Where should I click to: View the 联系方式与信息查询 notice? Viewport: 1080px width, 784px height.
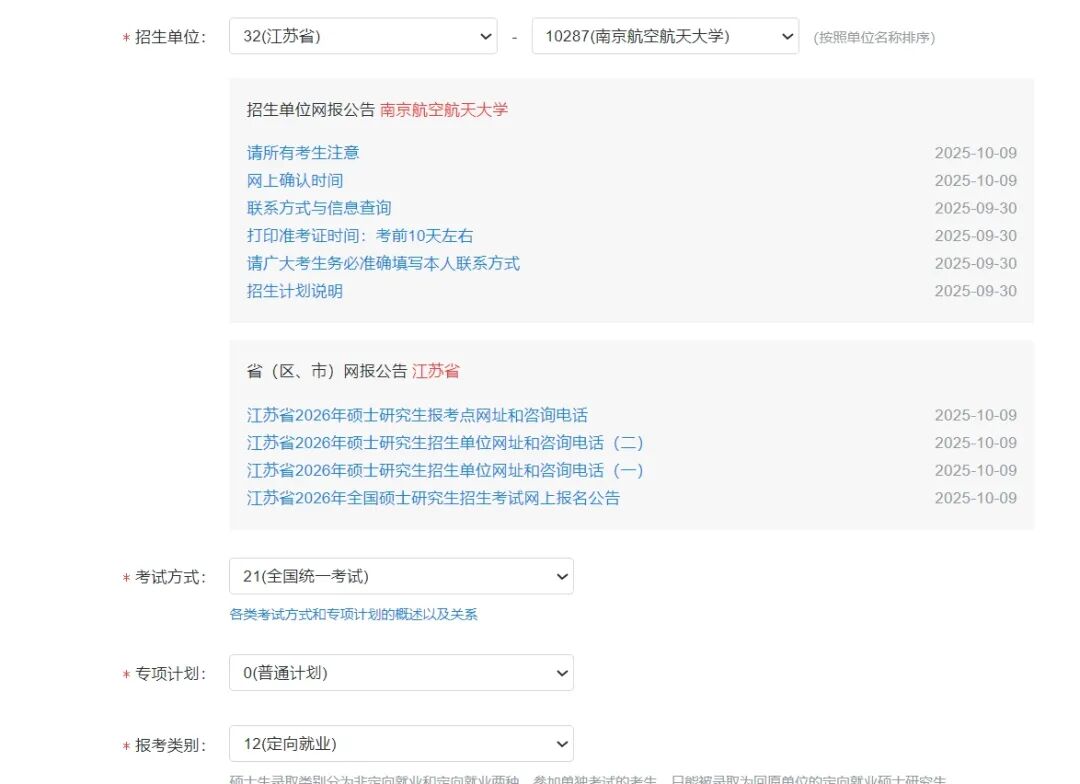[x=320, y=208]
